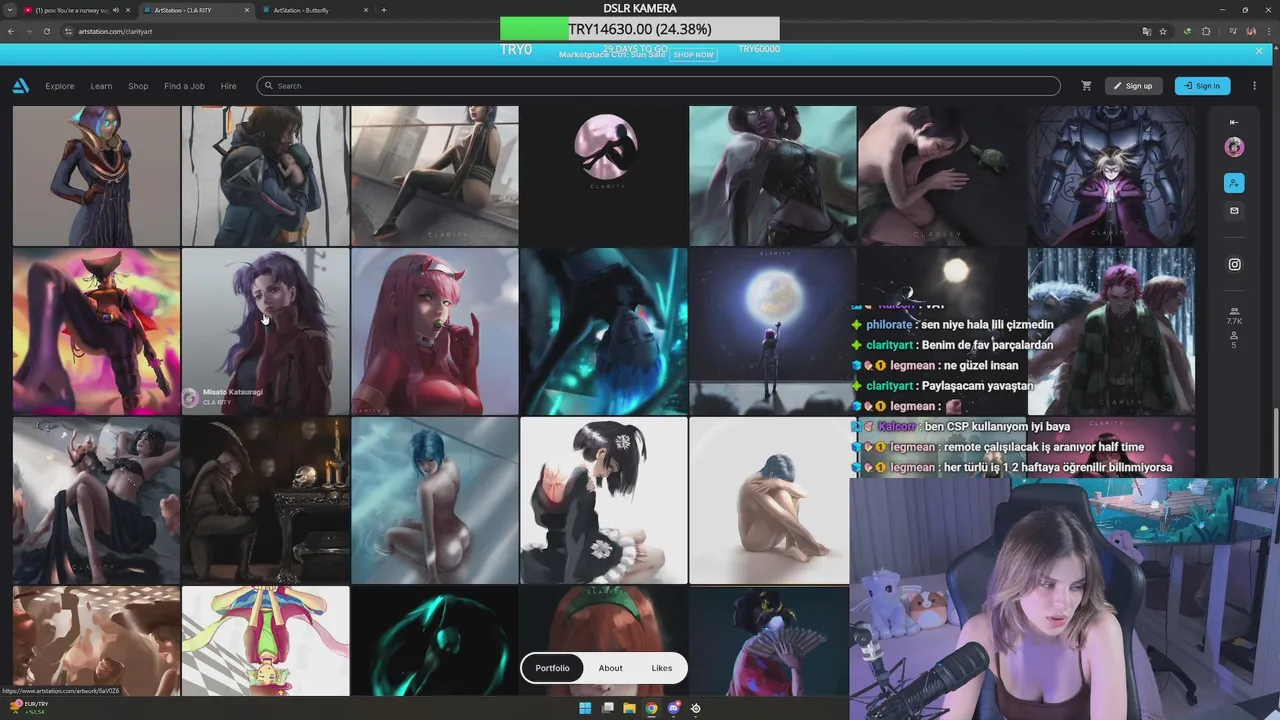The width and height of the screenshot is (1280, 720).
Task: Open the Chrome profile avatar
Action: coord(1251,31)
